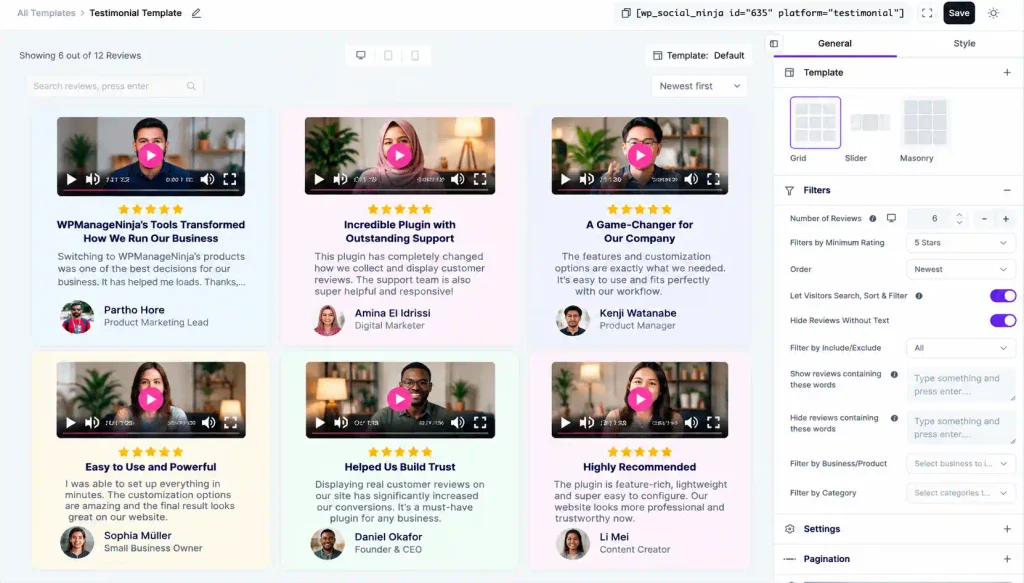Collapse the Filters section
This screenshot has height=583, width=1024.
tap(1006, 190)
